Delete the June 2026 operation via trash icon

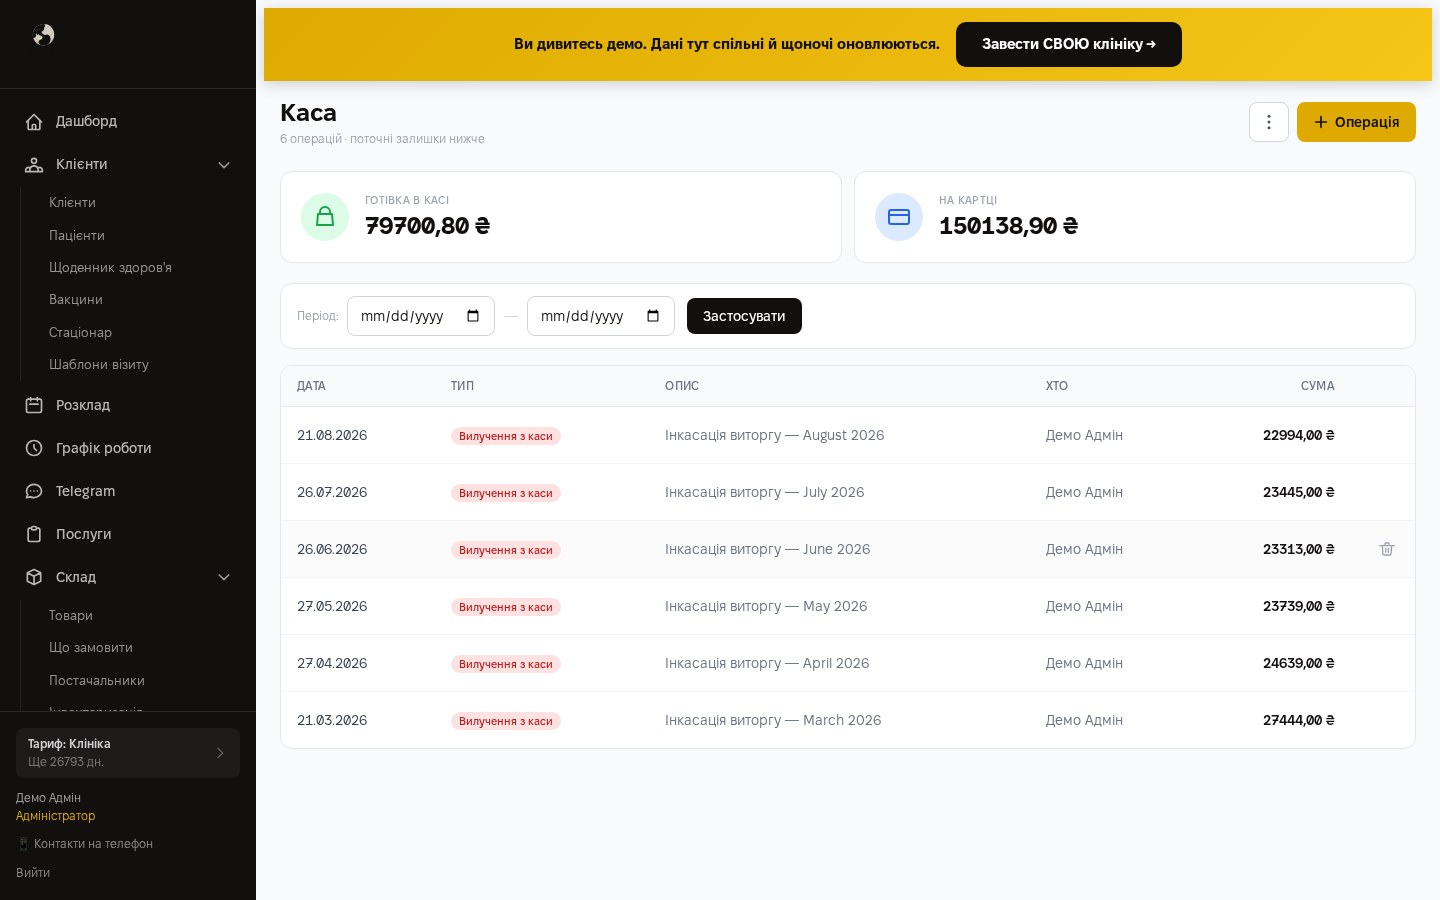point(1387,549)
